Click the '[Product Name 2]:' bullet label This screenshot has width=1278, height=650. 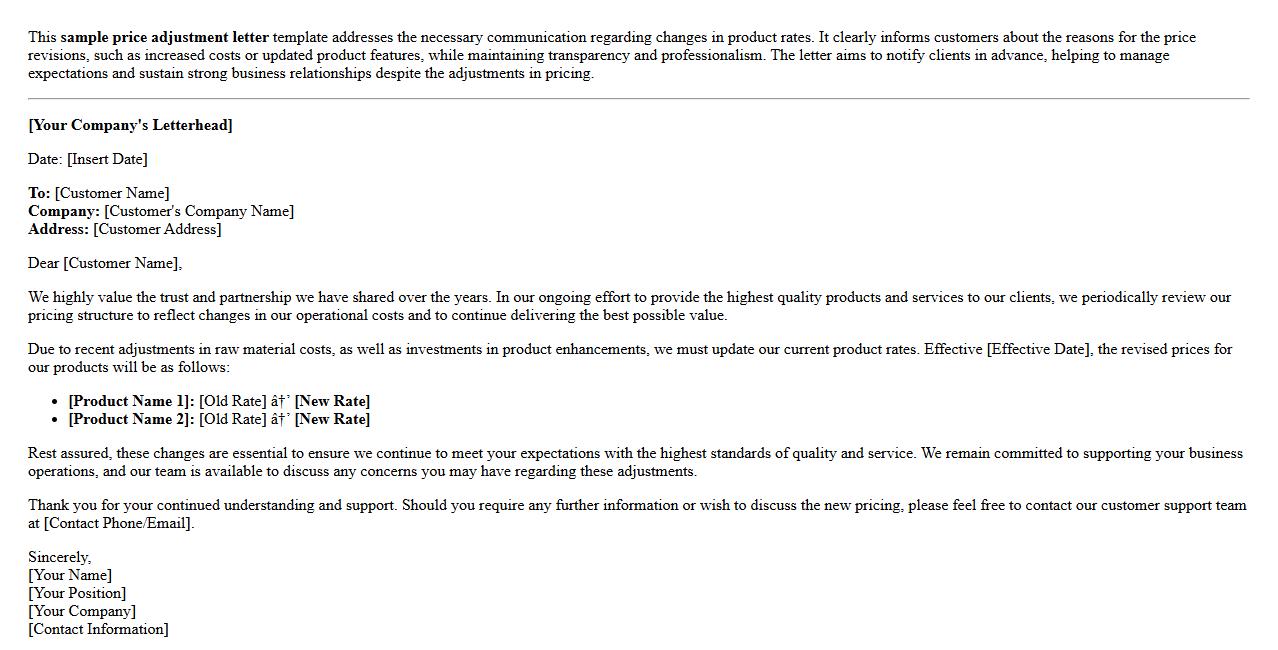click(131, 419)
